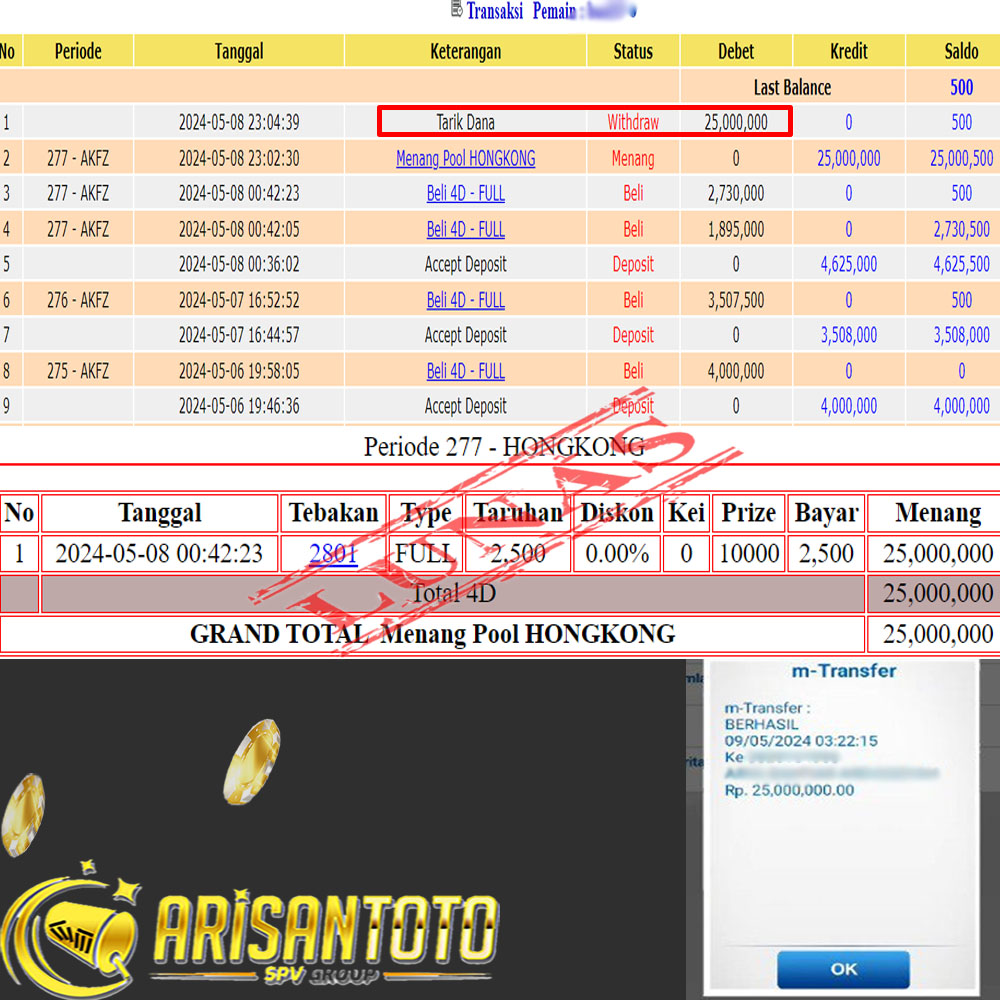Image resolution: width=1000 pixels, height=1000 pixels.
Task: Click the Tarik Dana description cell
Action: pos(466,122)
